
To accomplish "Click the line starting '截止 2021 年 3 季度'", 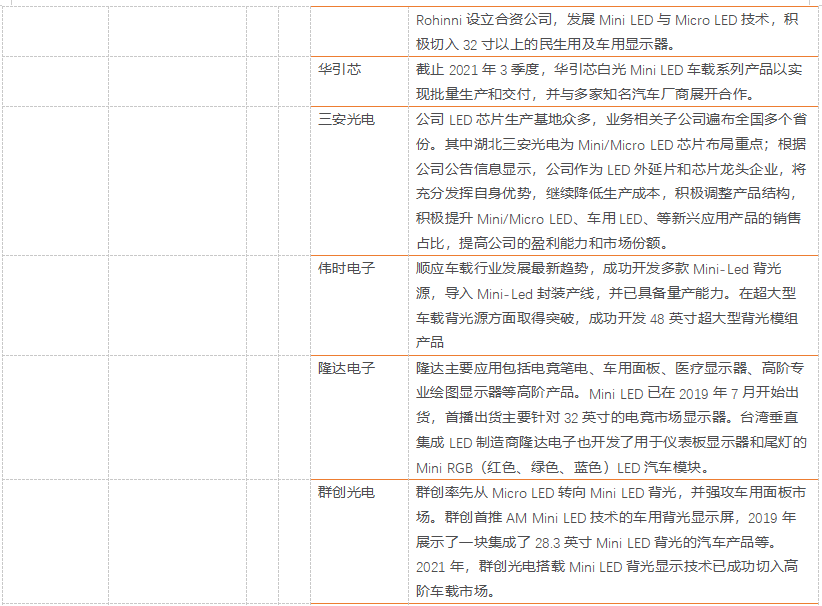I will (609, 70).
